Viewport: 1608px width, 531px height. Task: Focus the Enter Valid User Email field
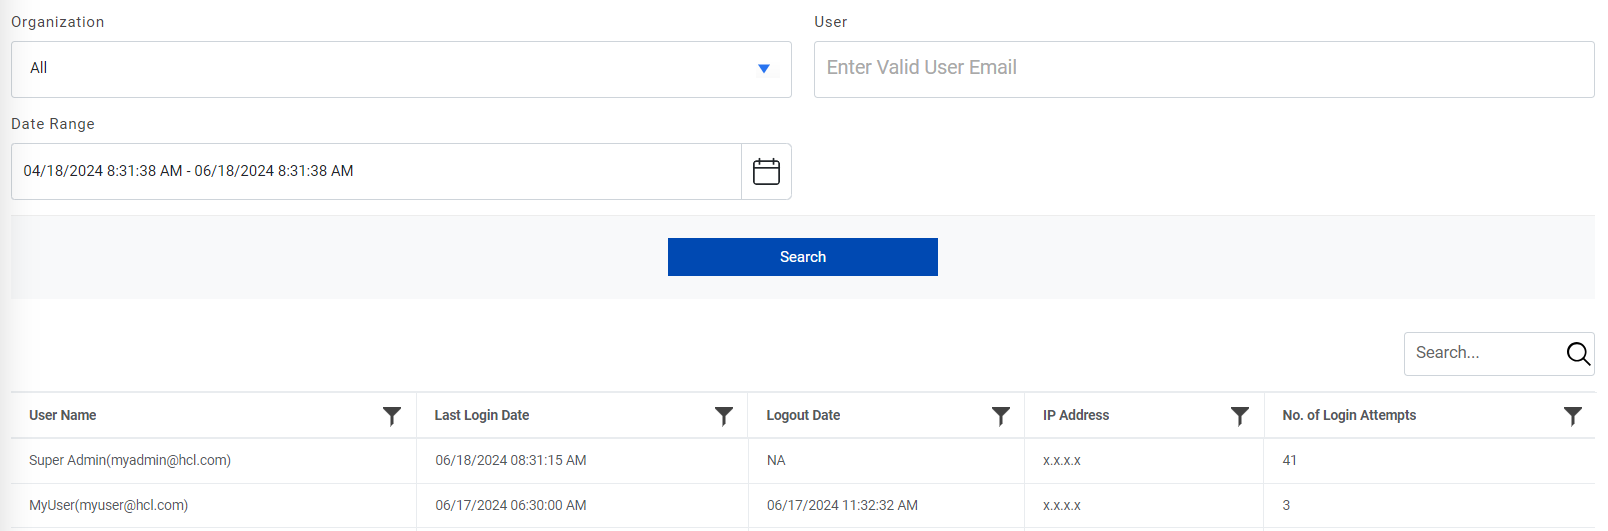click(x=1203, y=69)
